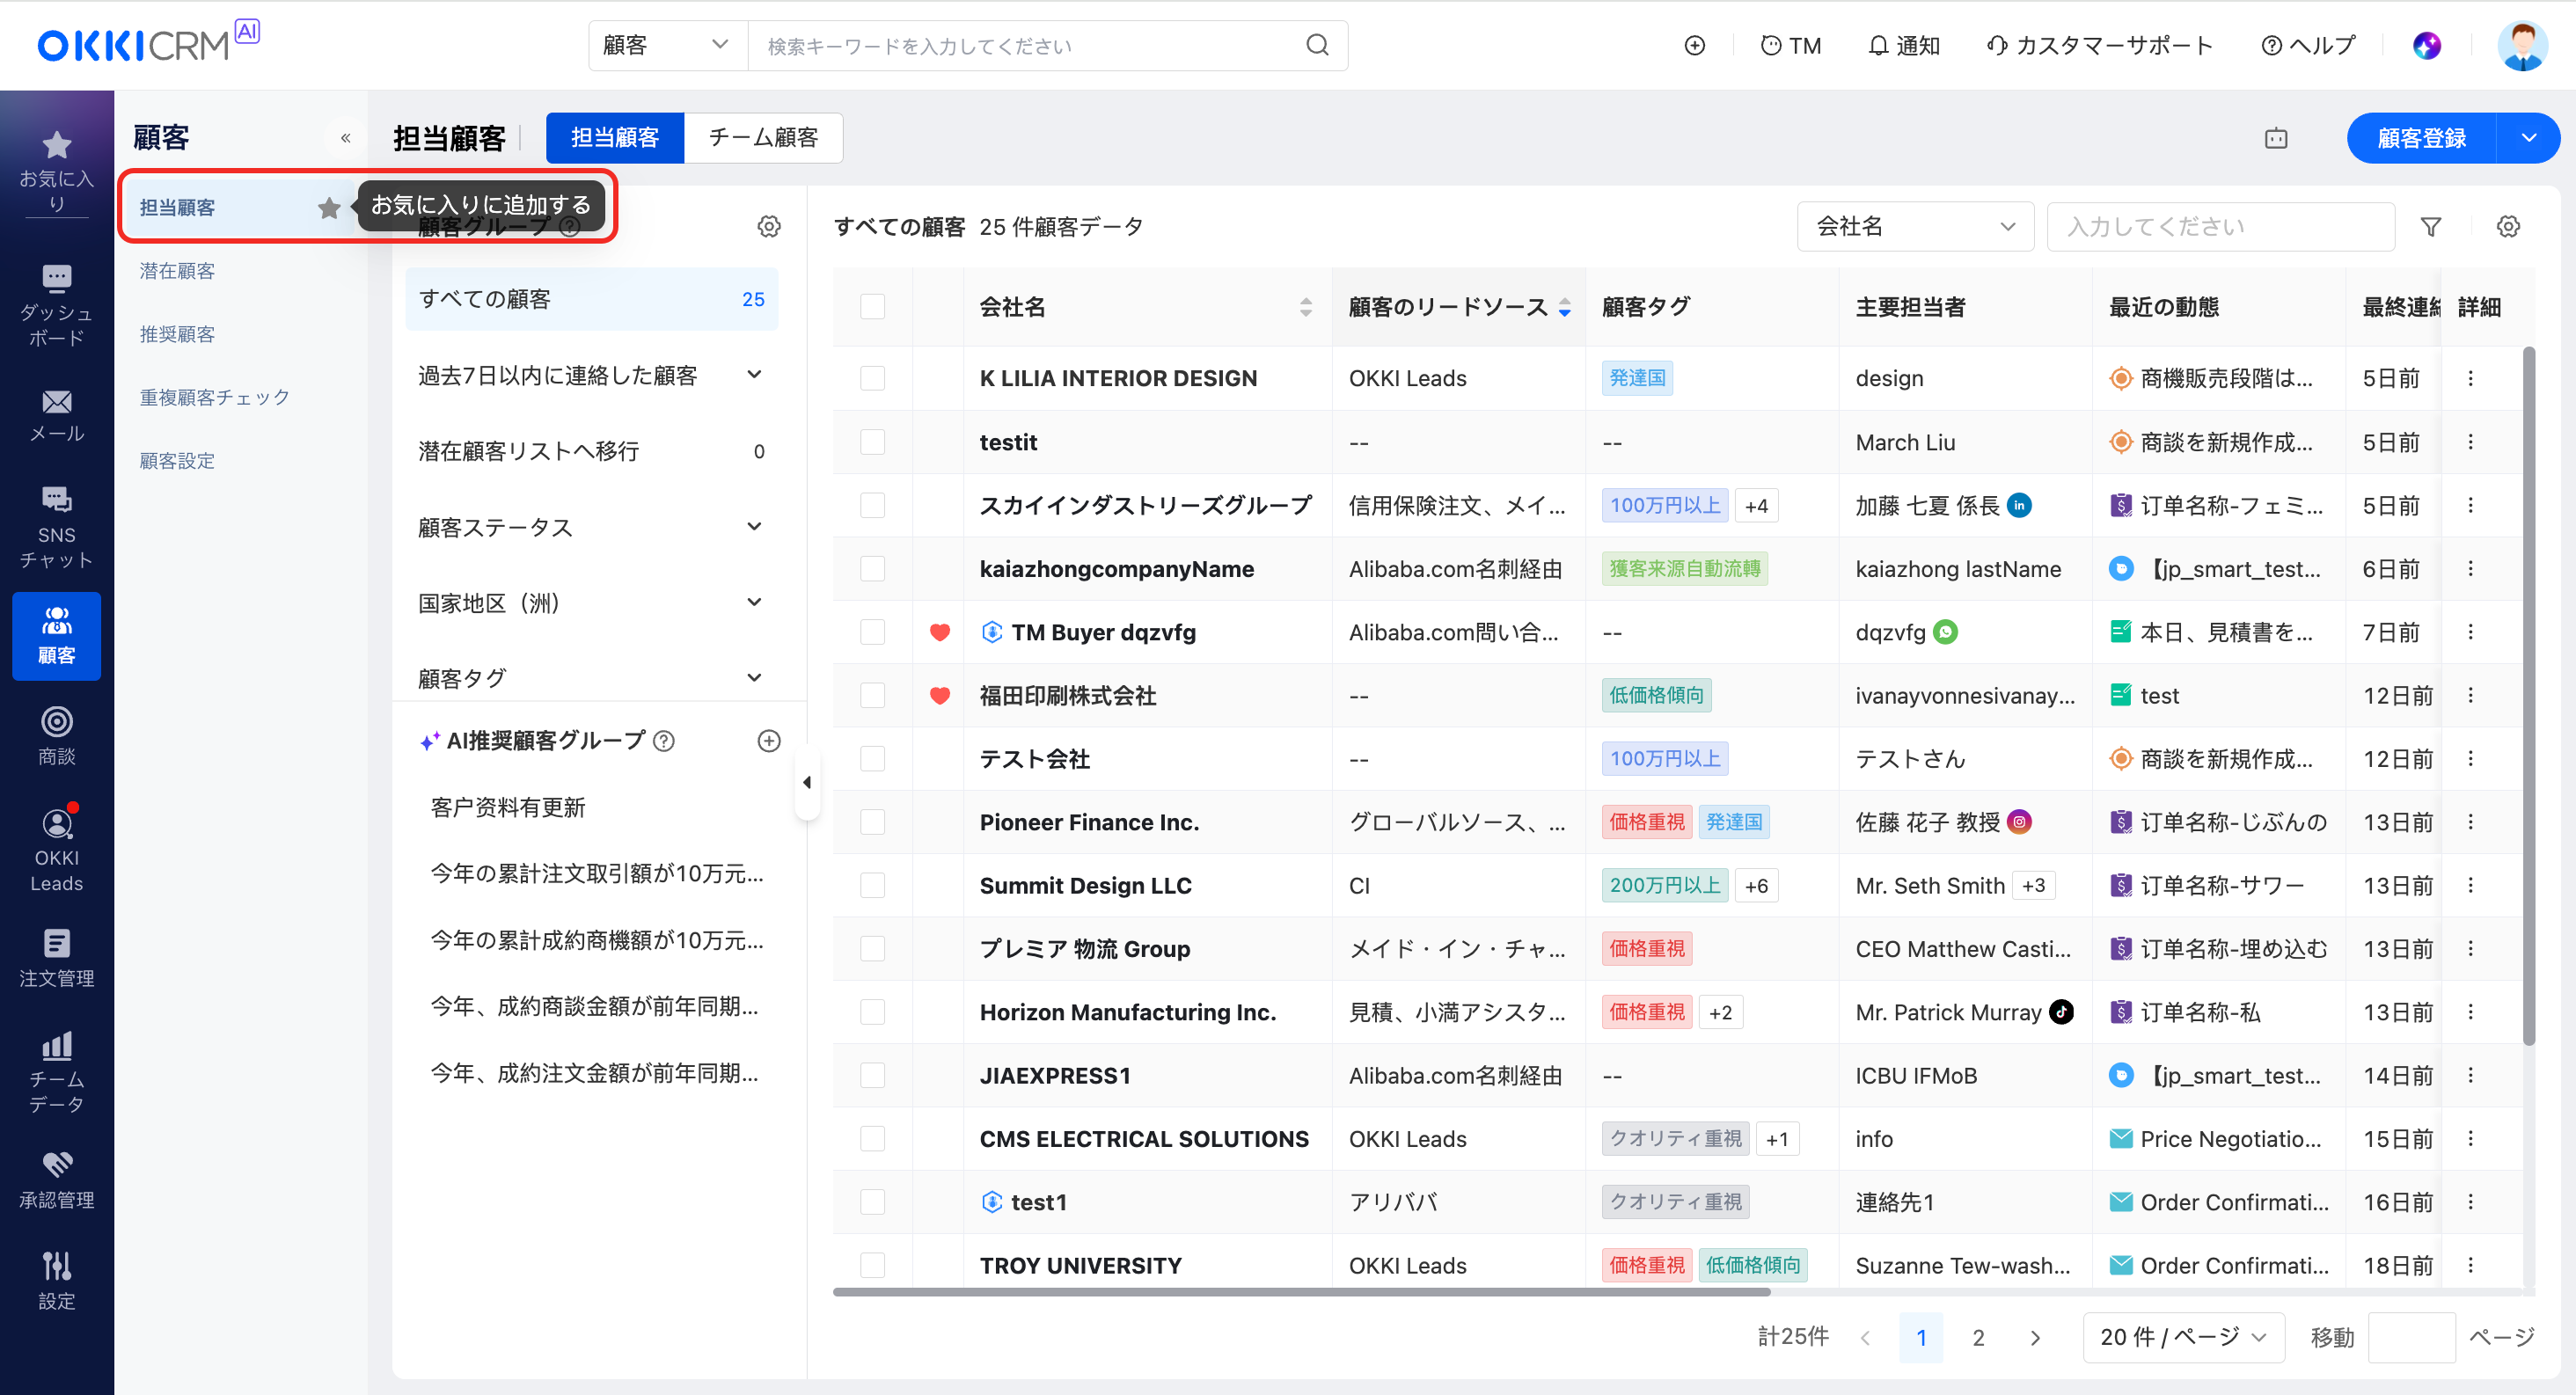Open table column settings gear
Viewport: 2576px width, 1395px height.
[2508, 226]
